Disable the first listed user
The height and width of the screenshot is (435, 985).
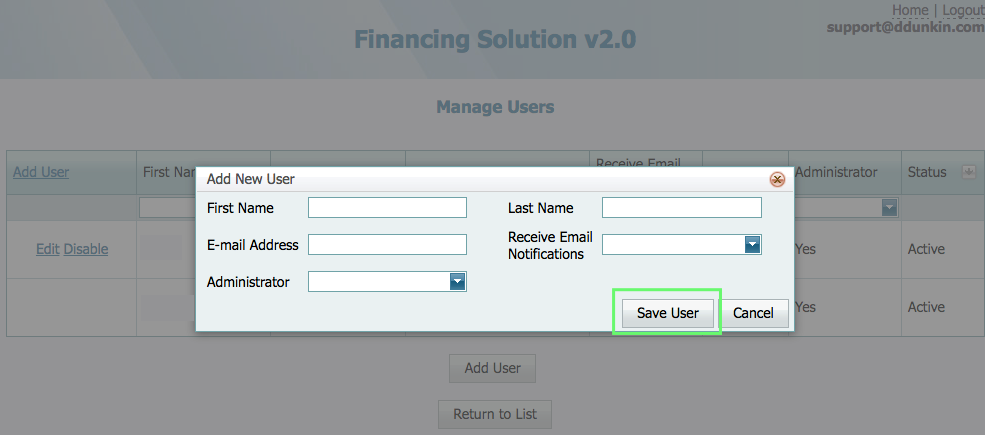(86, 249)
